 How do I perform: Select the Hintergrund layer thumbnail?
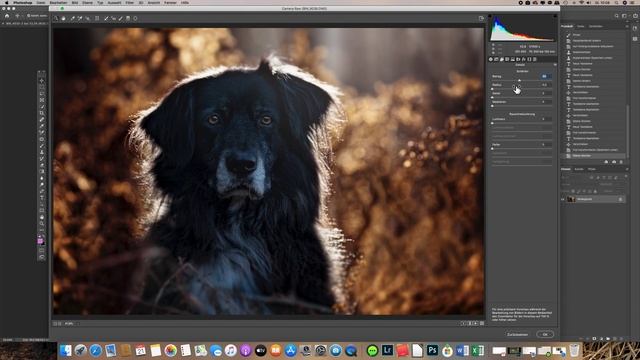(571, 199)
